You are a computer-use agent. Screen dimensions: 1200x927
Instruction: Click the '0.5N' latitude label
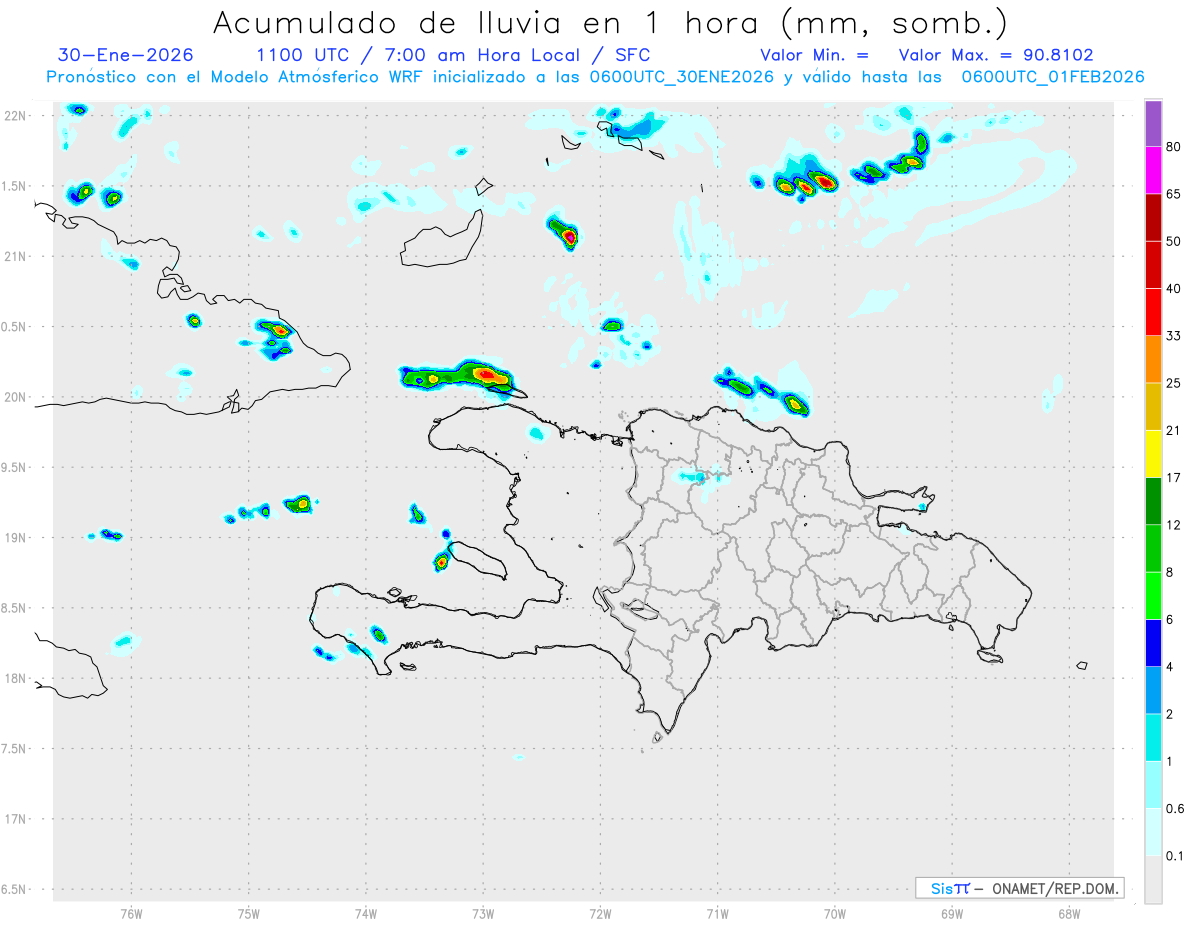[x=14, y=327]
